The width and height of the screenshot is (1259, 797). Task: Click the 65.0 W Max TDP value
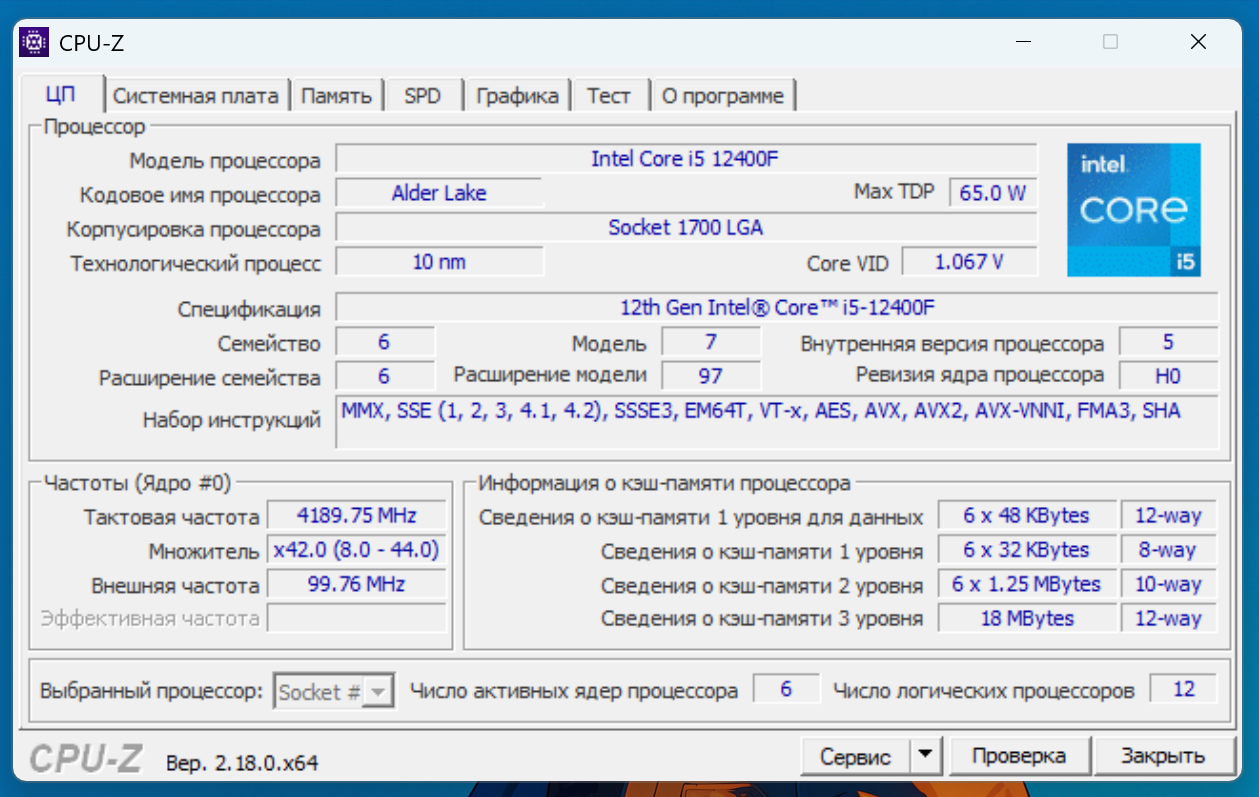tap(993, 193)
